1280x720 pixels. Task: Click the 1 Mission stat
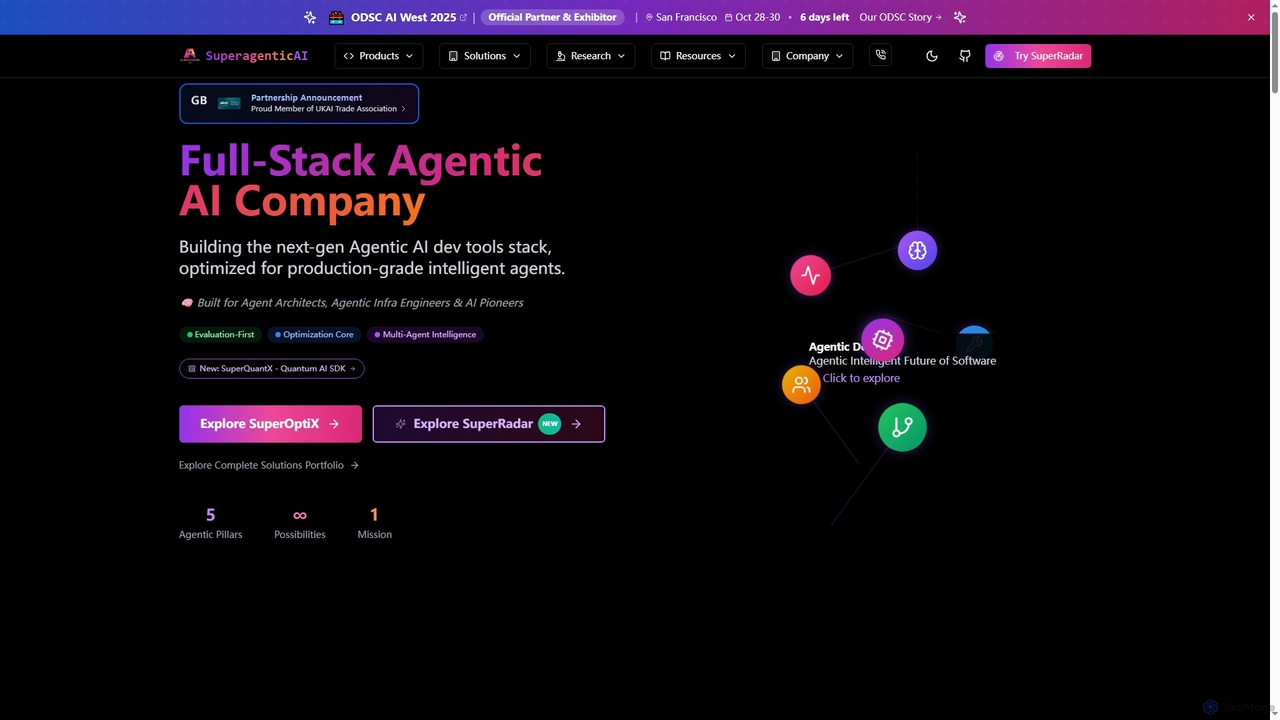pos(374,523)
